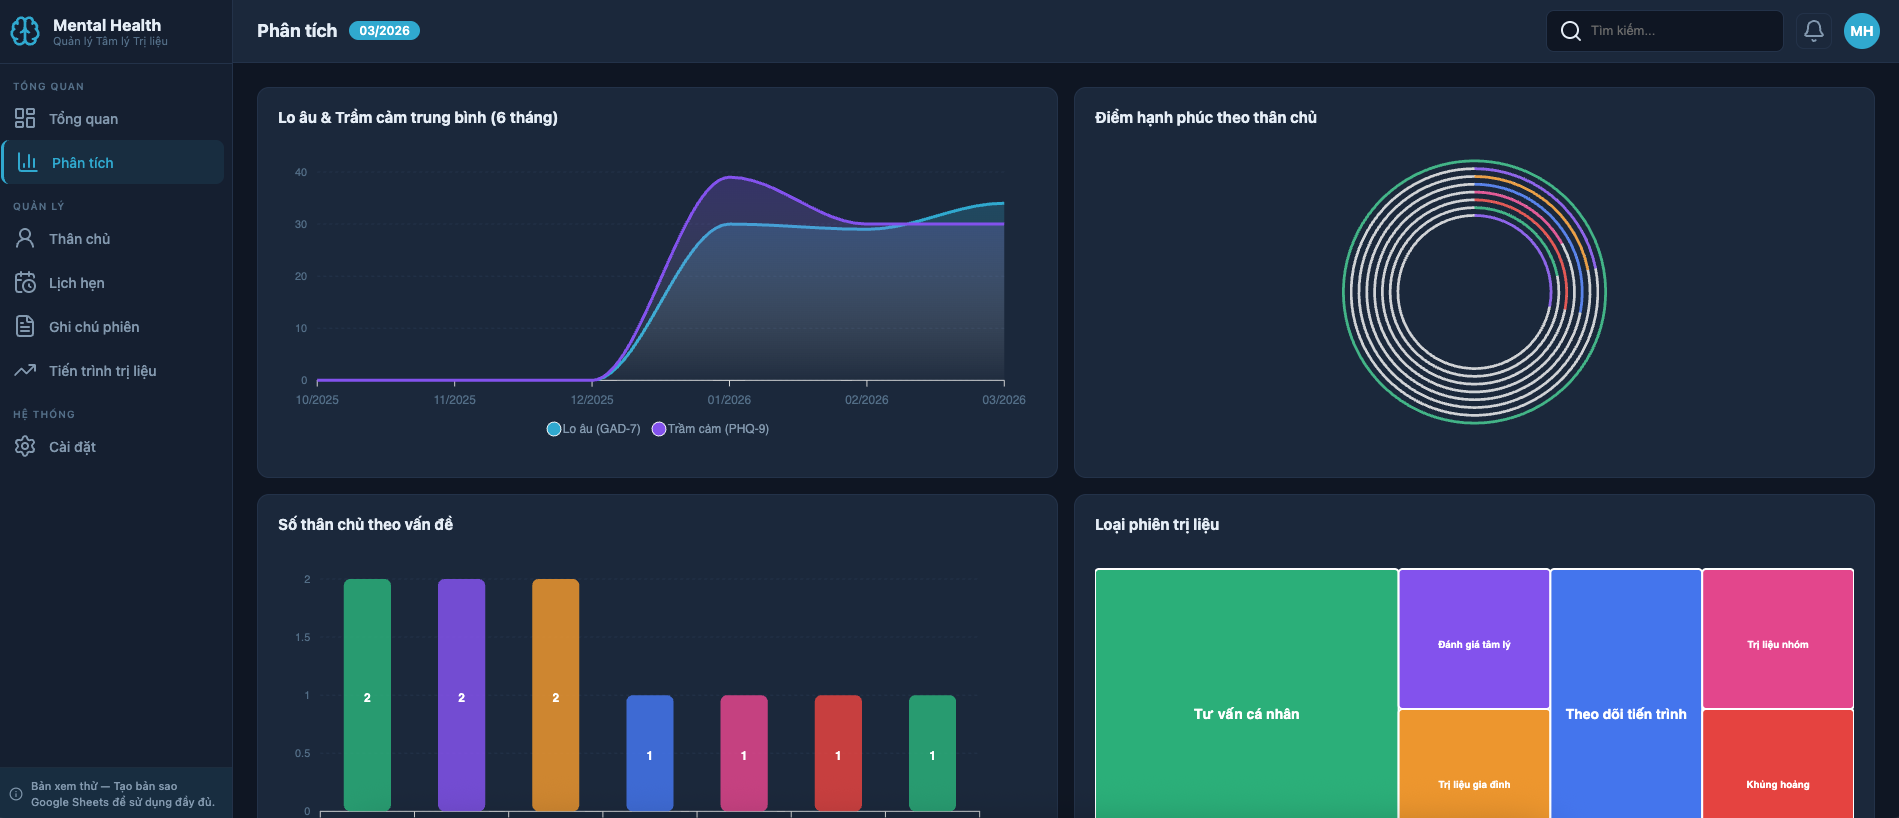Click the Mental Health brain logo icon
Screen dimensions: 1899x818
coord(25,32)
